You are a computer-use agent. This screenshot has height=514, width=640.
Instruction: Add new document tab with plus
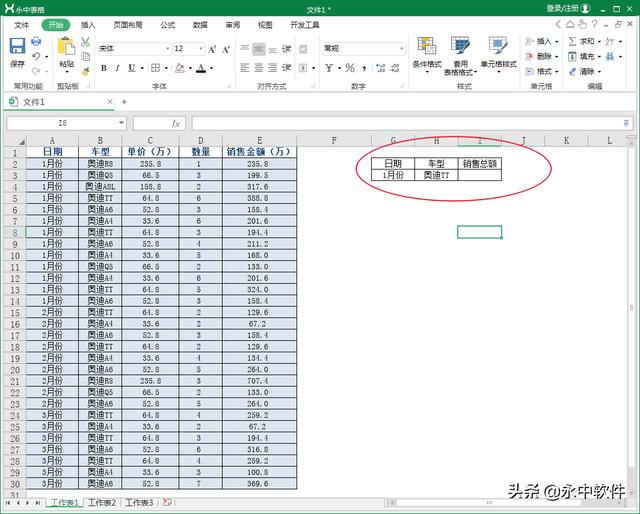(124, 102)
